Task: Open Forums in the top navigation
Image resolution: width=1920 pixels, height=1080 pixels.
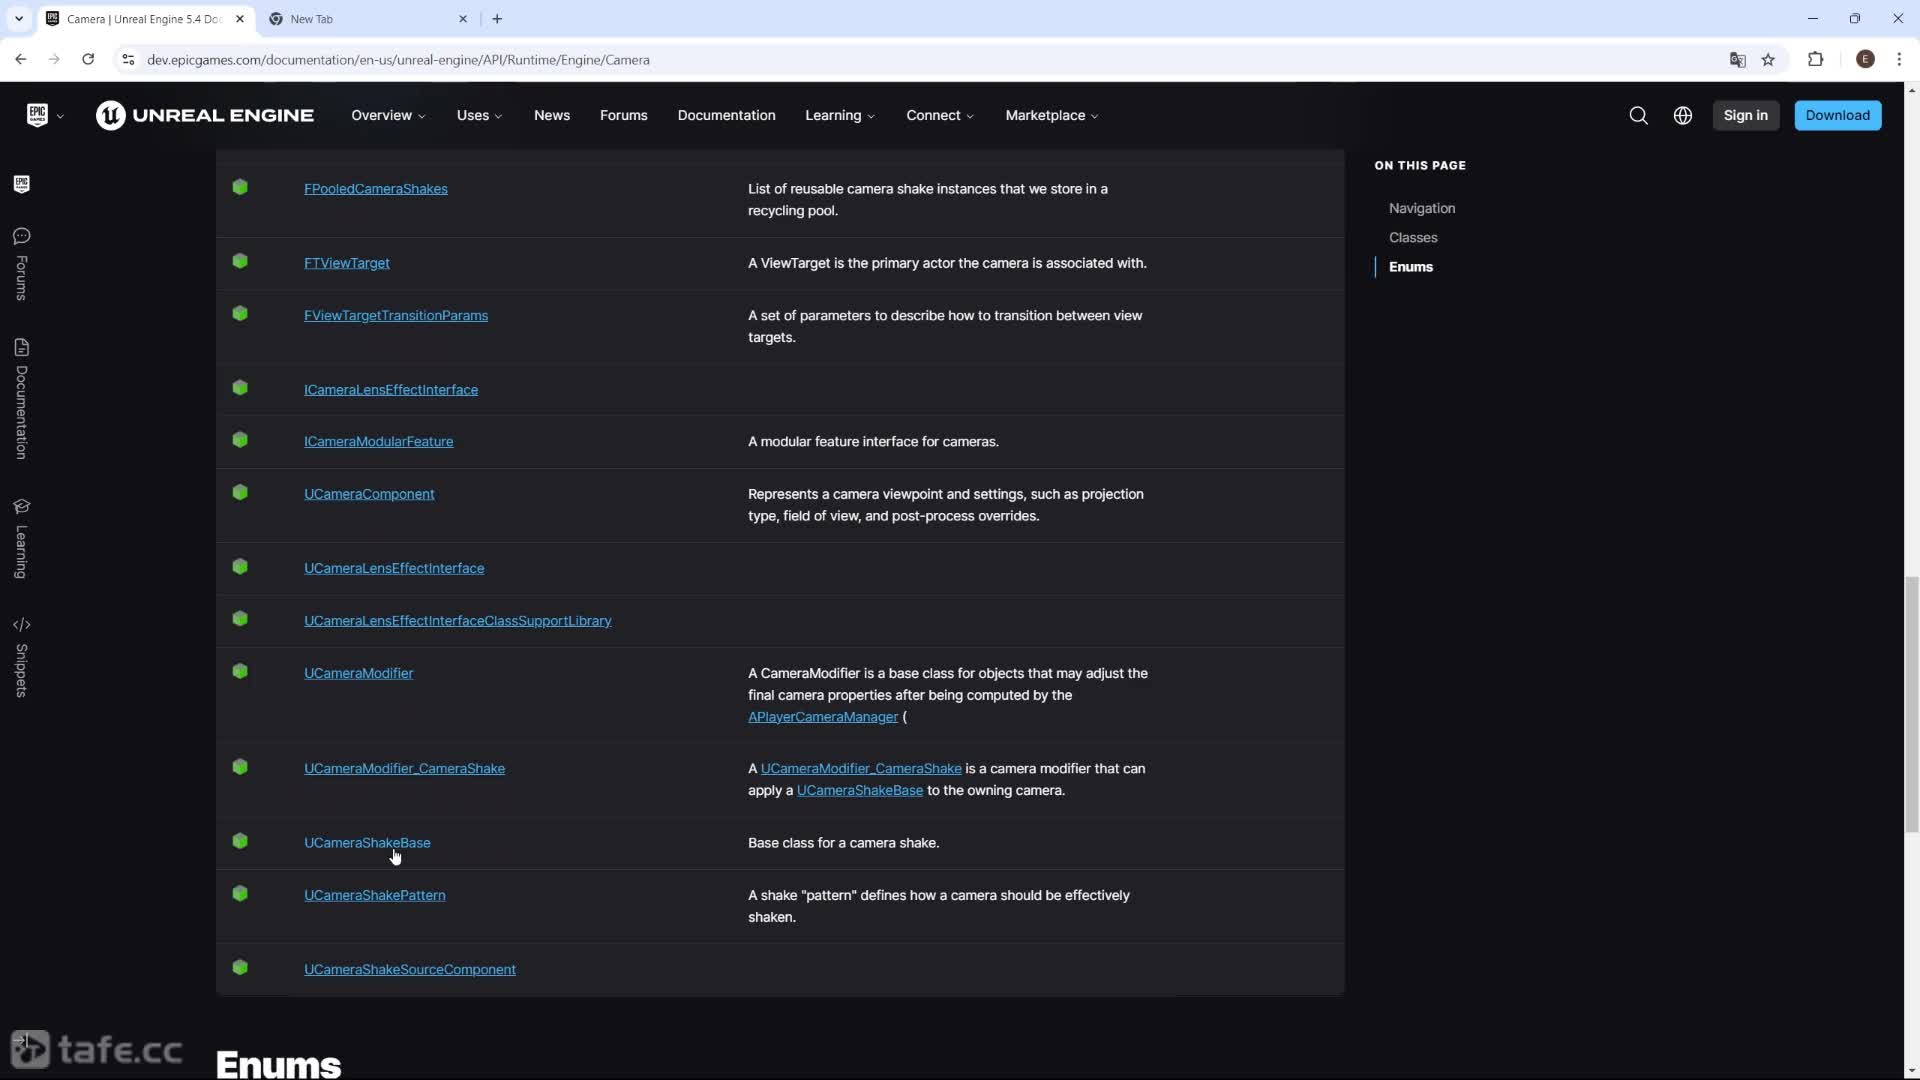Action: (x=624, y=115)
